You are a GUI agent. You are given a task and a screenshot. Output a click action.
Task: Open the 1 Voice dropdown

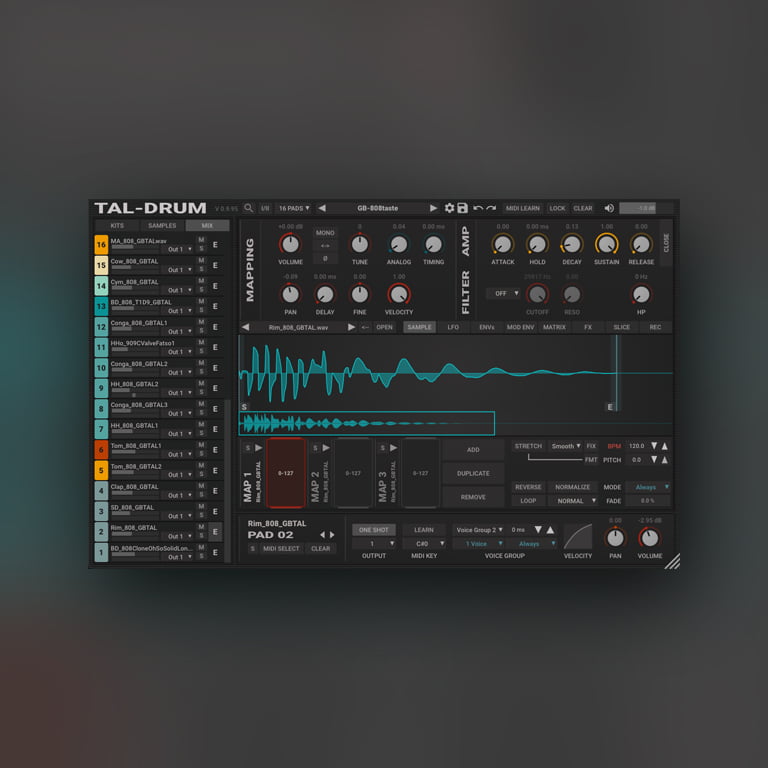pos(479,544)
